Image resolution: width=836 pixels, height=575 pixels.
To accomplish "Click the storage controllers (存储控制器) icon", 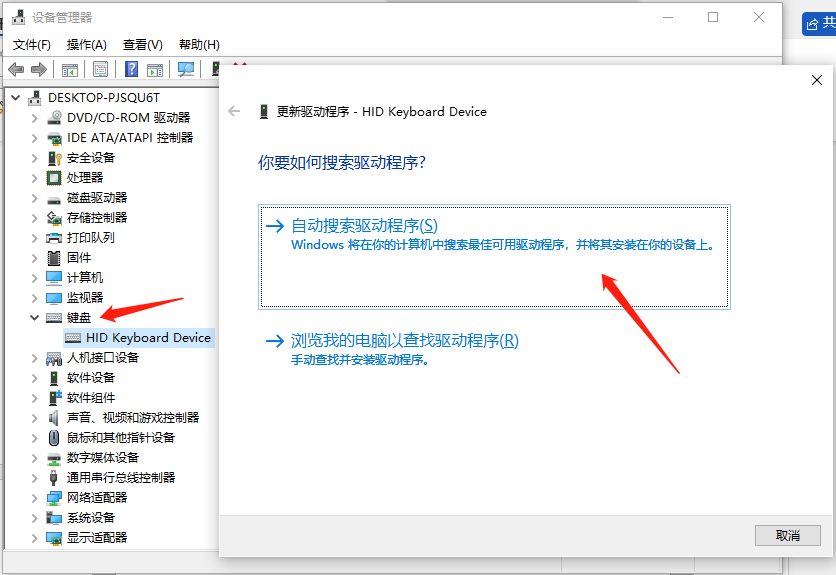I will point(54,218).
